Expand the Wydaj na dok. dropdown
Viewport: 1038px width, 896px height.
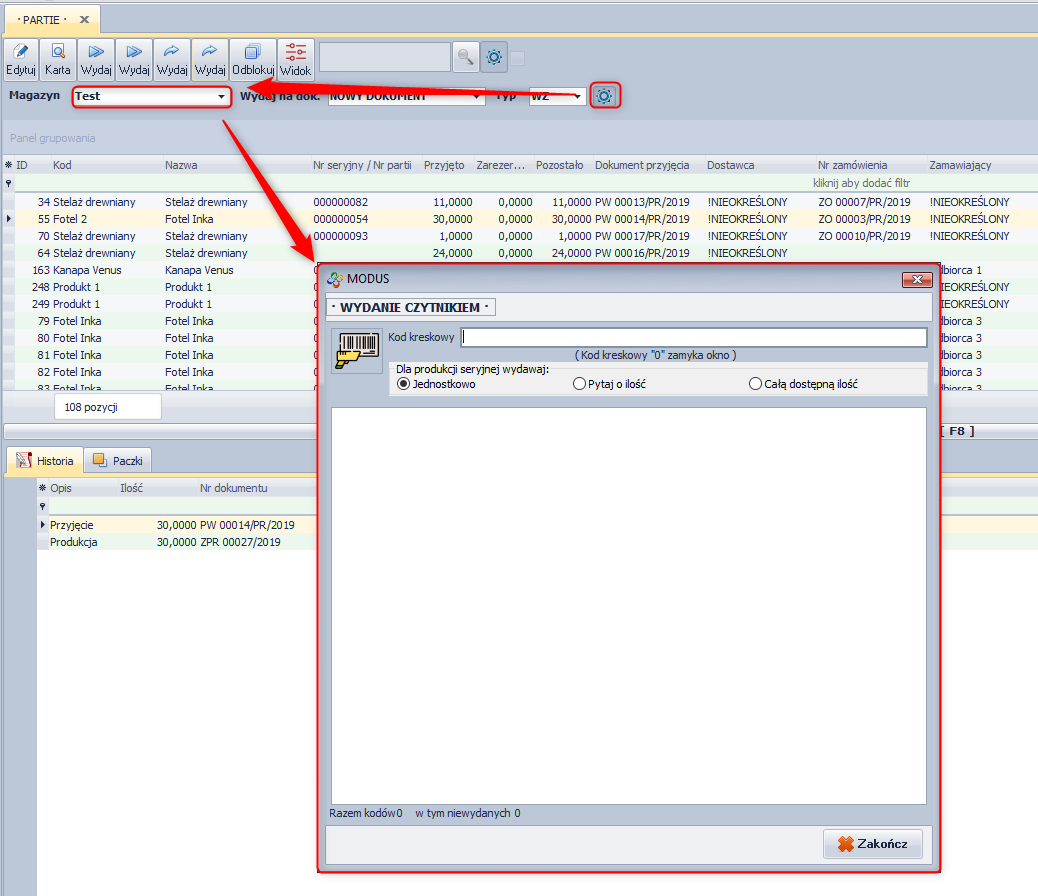(477, 97)
